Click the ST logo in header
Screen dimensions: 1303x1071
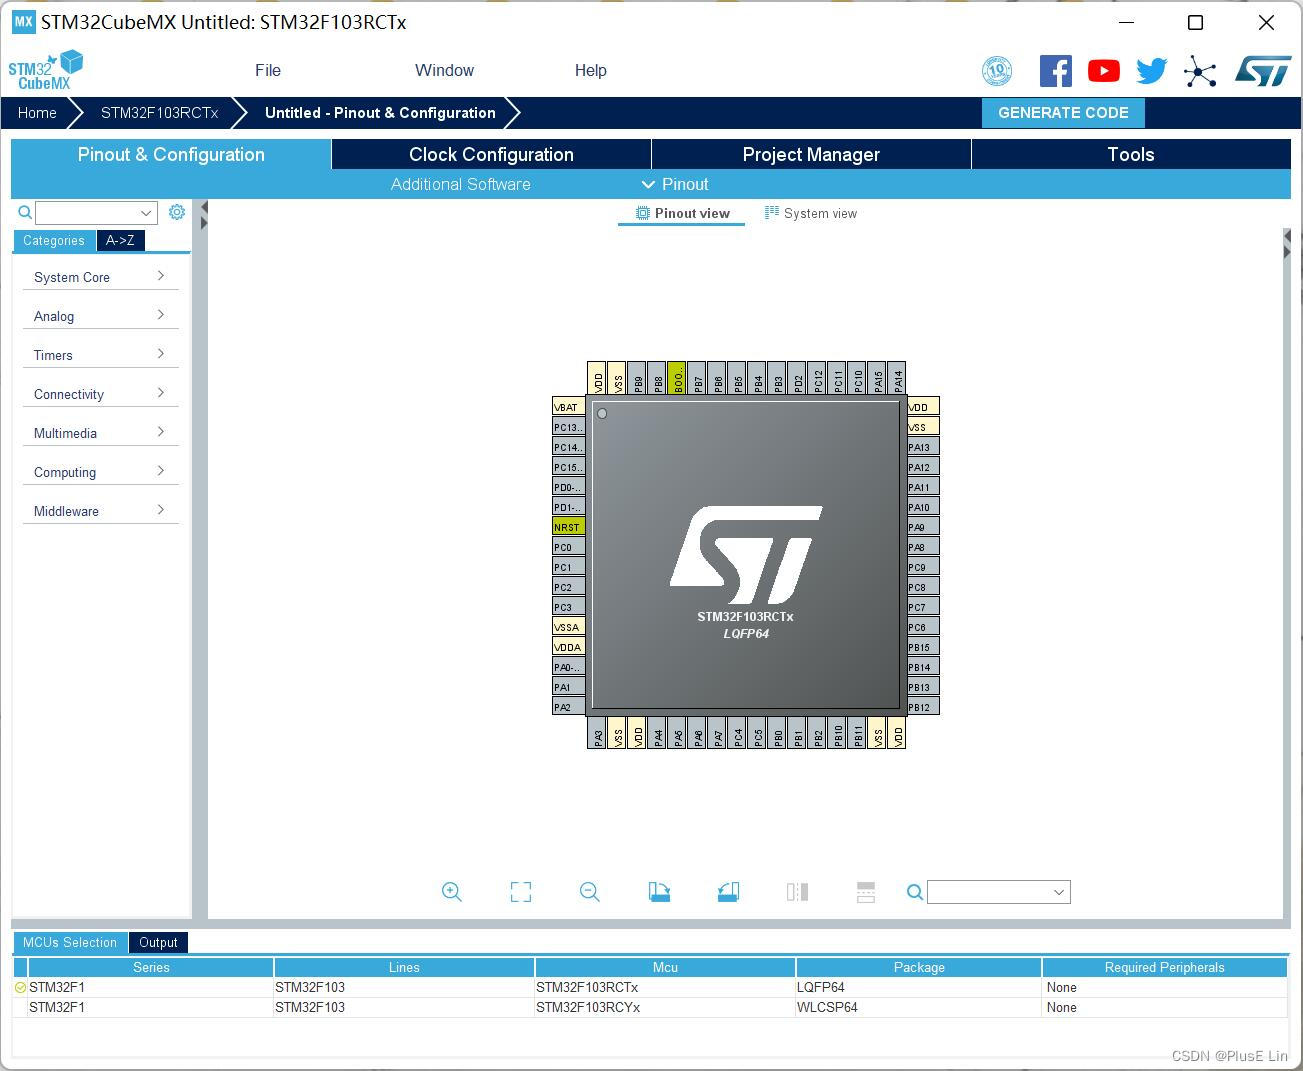coord(1263,71)
